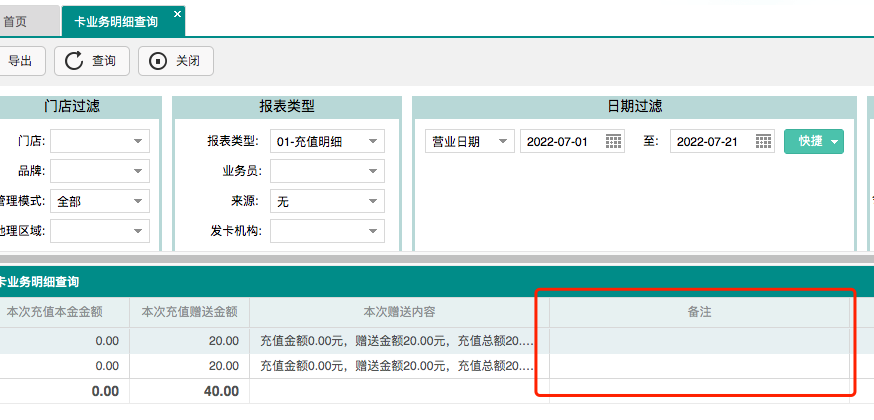Switch to the 首页 tab
The width and height of the screenshot is (874, 420).
[16, 21]
